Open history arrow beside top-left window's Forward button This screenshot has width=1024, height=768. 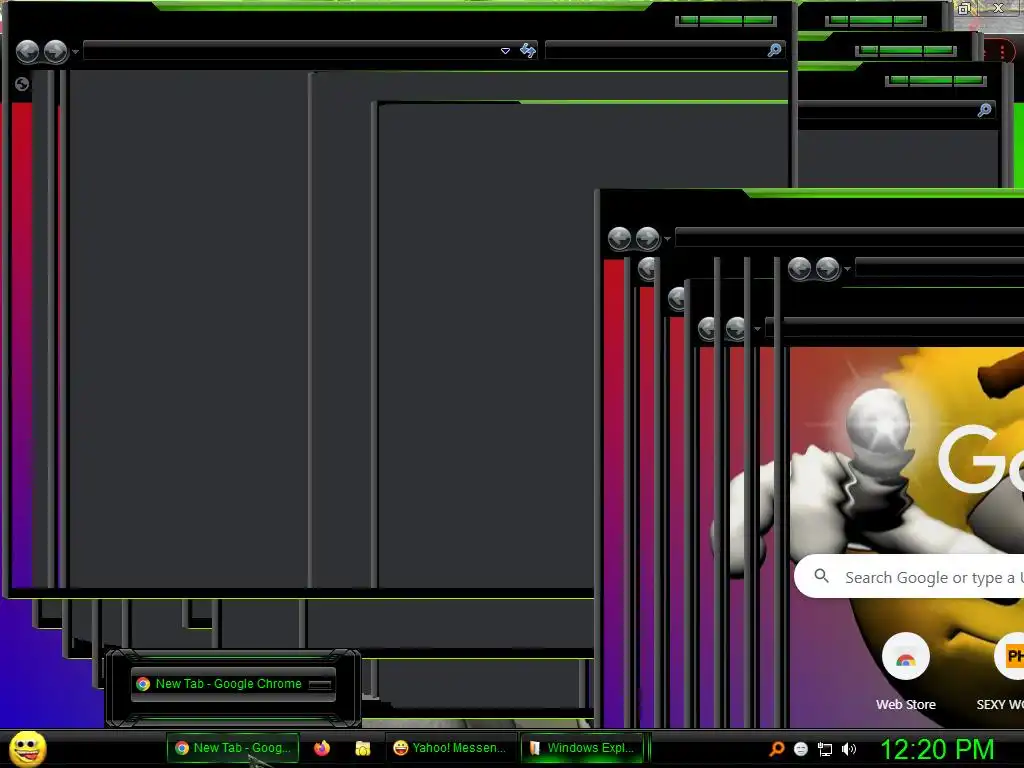76,52
